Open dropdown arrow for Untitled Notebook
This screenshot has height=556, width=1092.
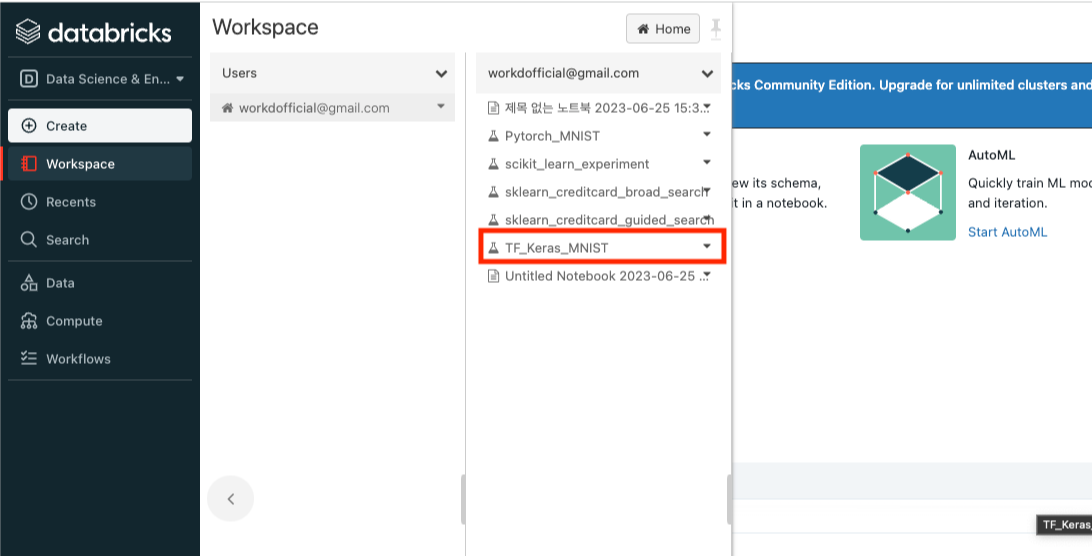(x=707, y=275)
